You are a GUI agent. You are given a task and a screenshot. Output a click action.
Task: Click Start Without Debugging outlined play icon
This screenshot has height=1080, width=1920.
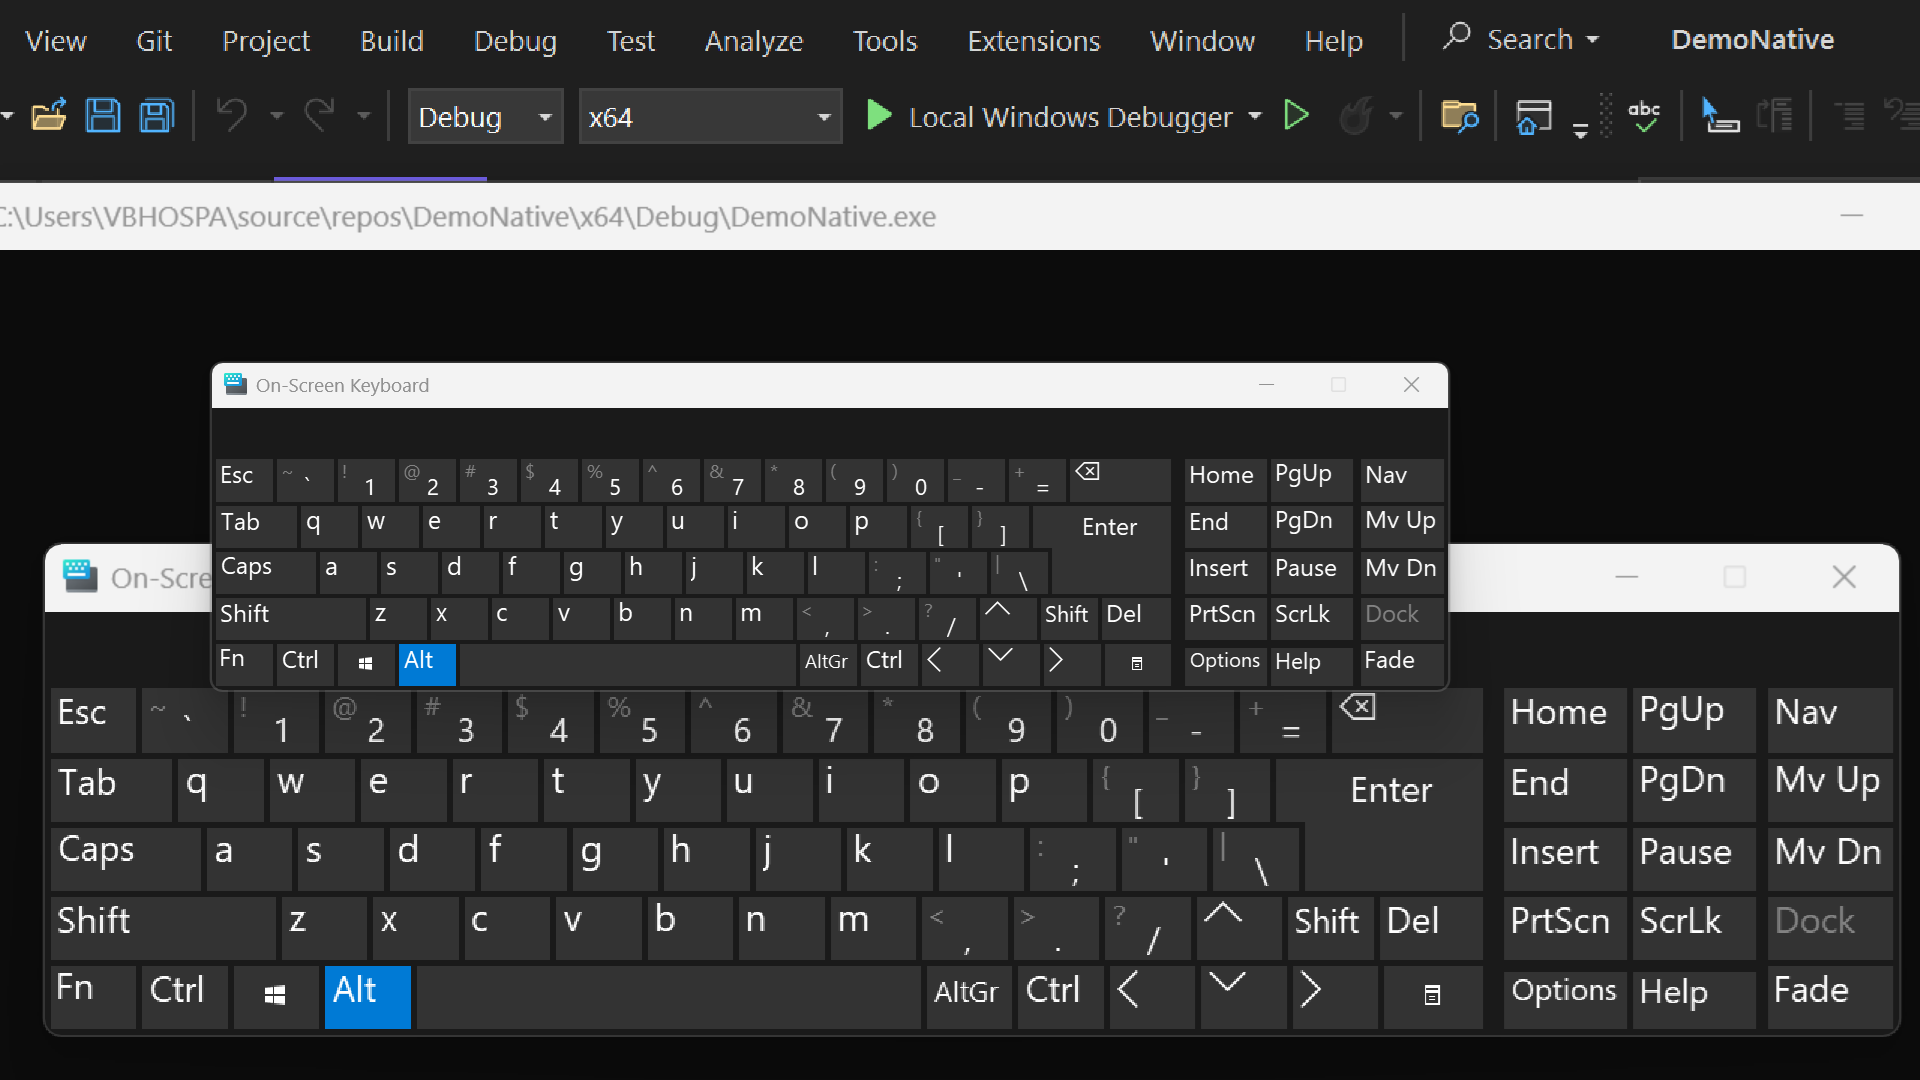(x=1296, y=116)
